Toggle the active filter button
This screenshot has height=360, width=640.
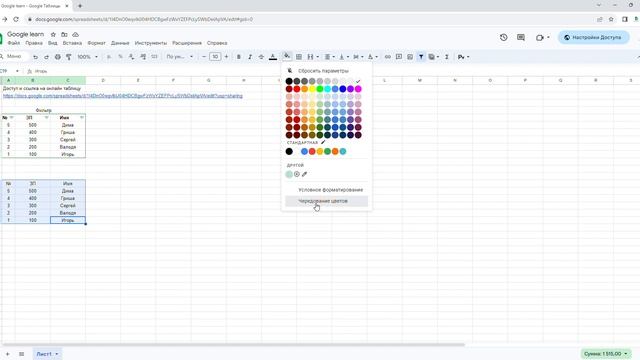coord(421,57)
